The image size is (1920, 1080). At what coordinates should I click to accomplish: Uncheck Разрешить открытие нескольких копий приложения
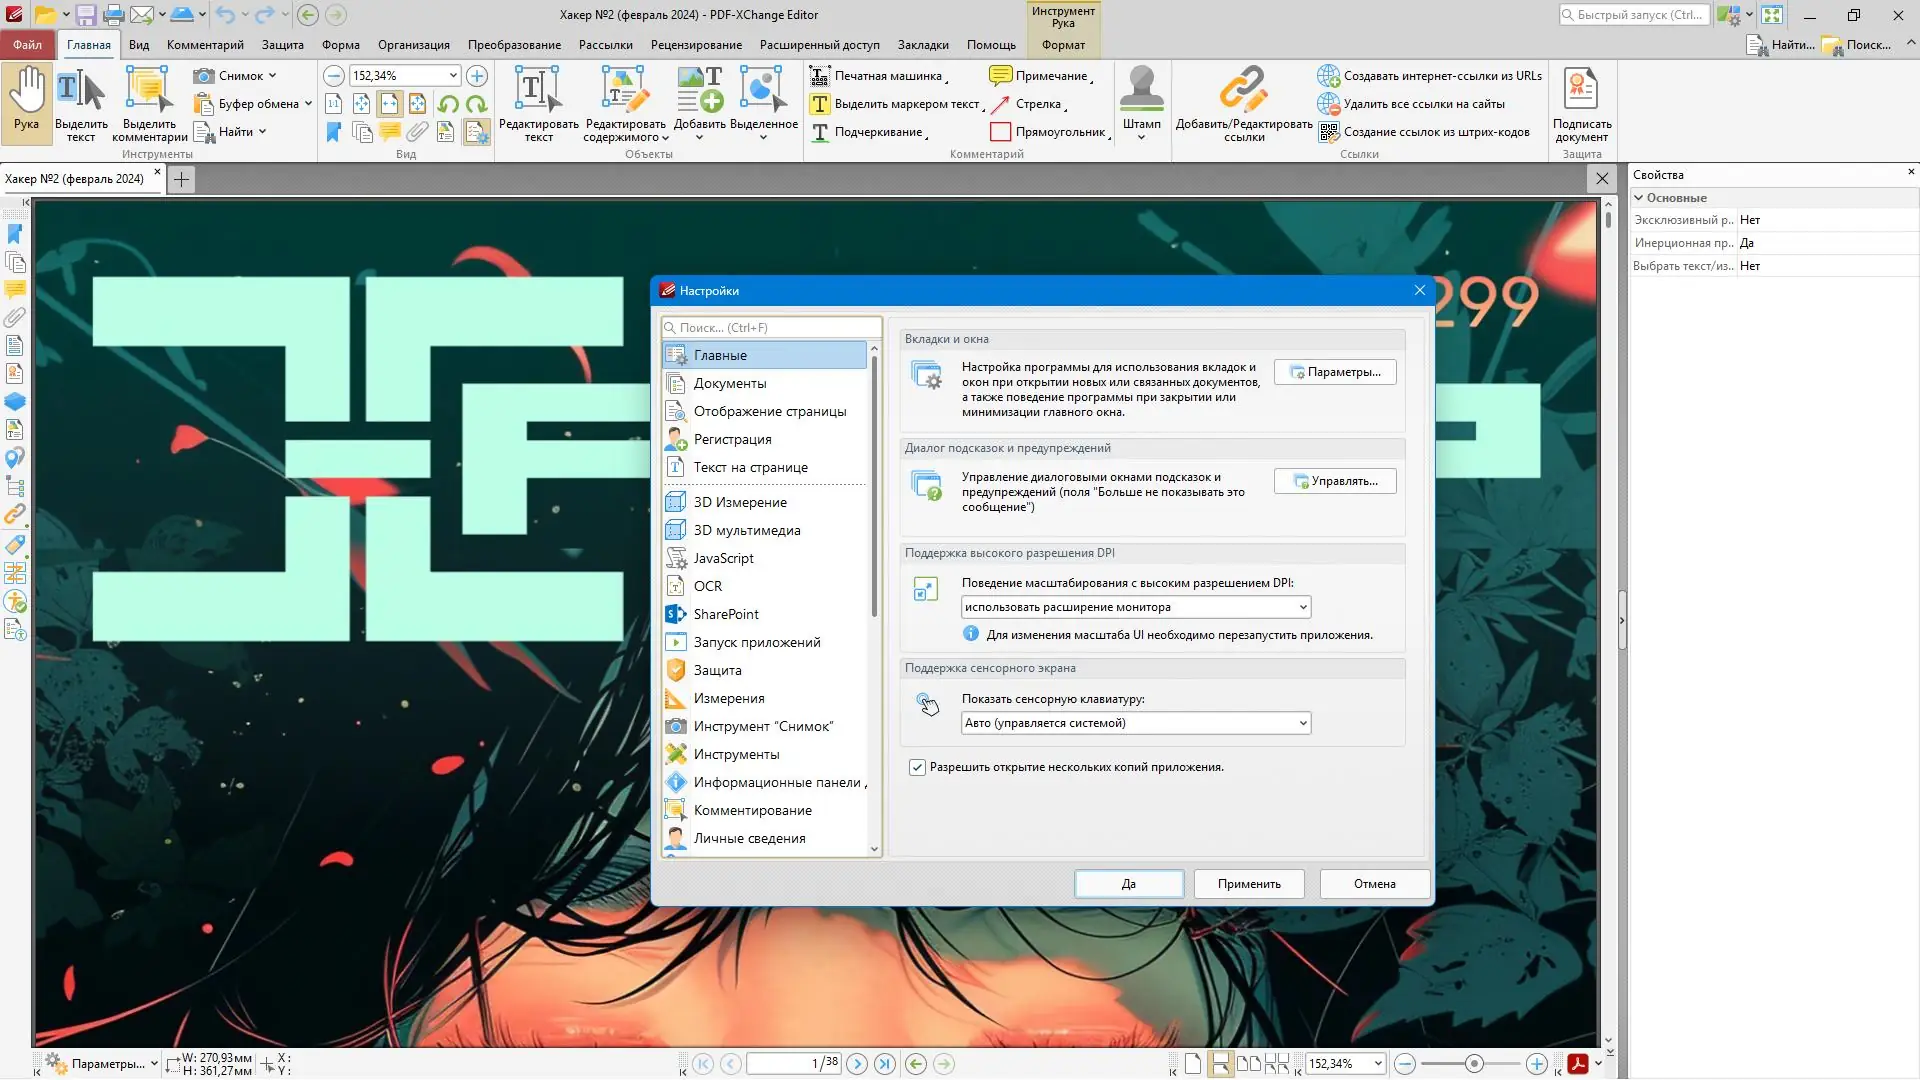tap(917, 768)
